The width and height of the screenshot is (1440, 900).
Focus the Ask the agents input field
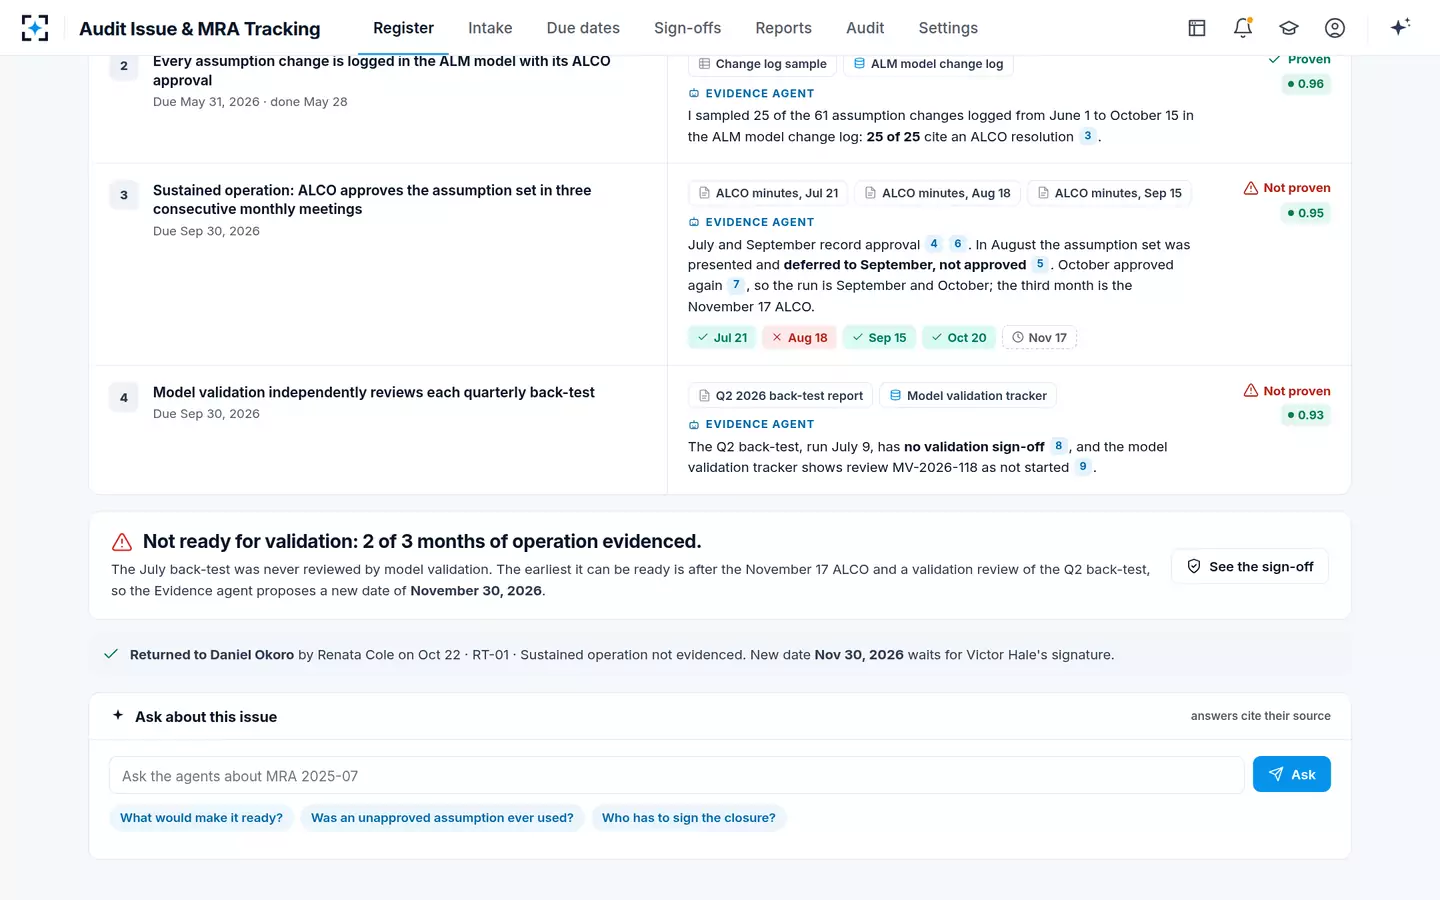(677, 776)
